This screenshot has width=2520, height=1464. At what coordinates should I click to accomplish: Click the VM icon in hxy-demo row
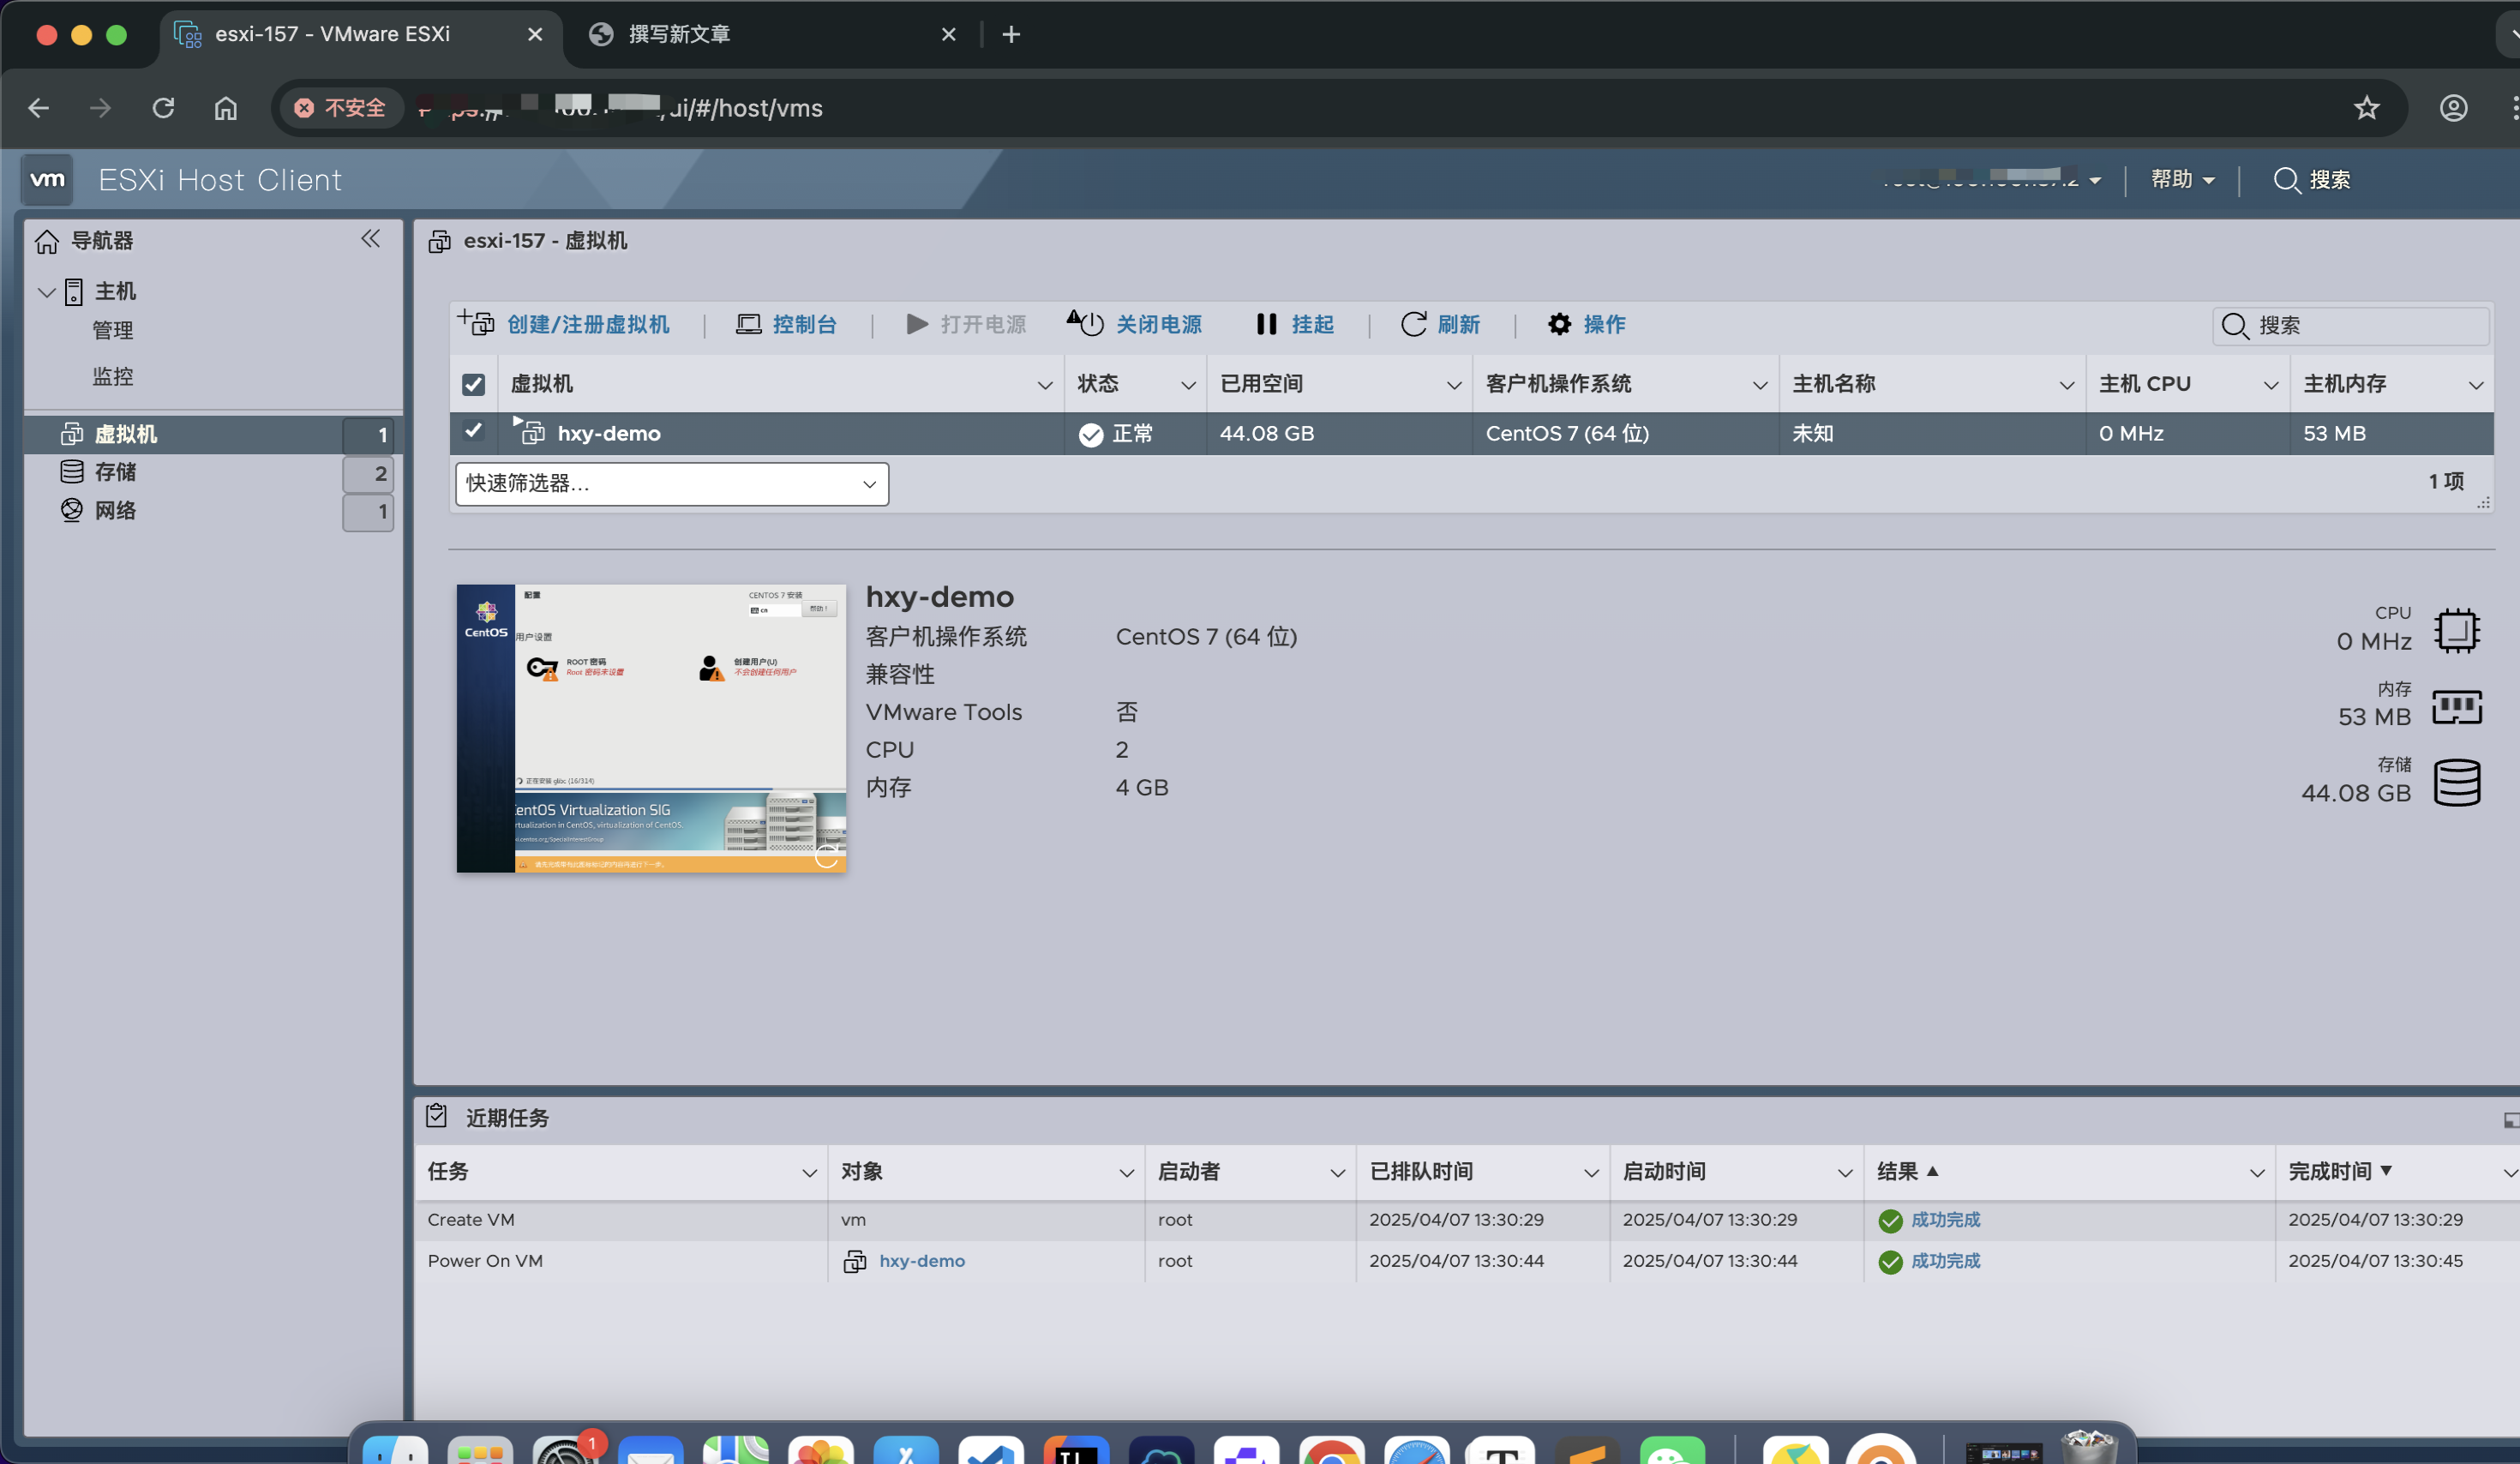pyautogui.click(x=528, y=431)
